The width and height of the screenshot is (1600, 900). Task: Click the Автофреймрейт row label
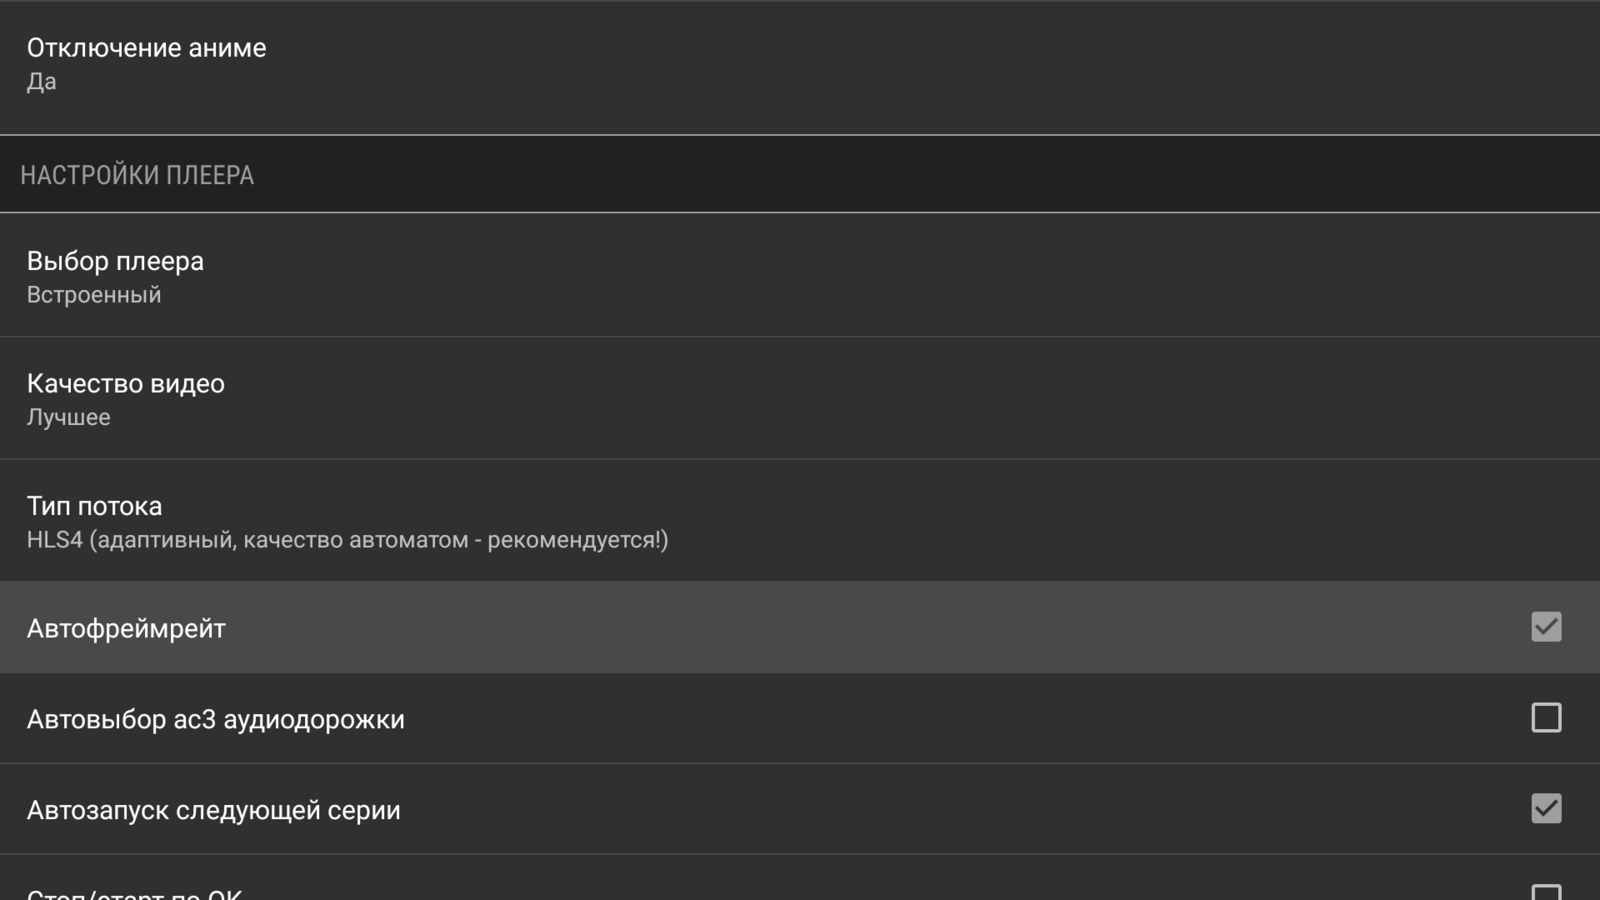coord(126,629)
